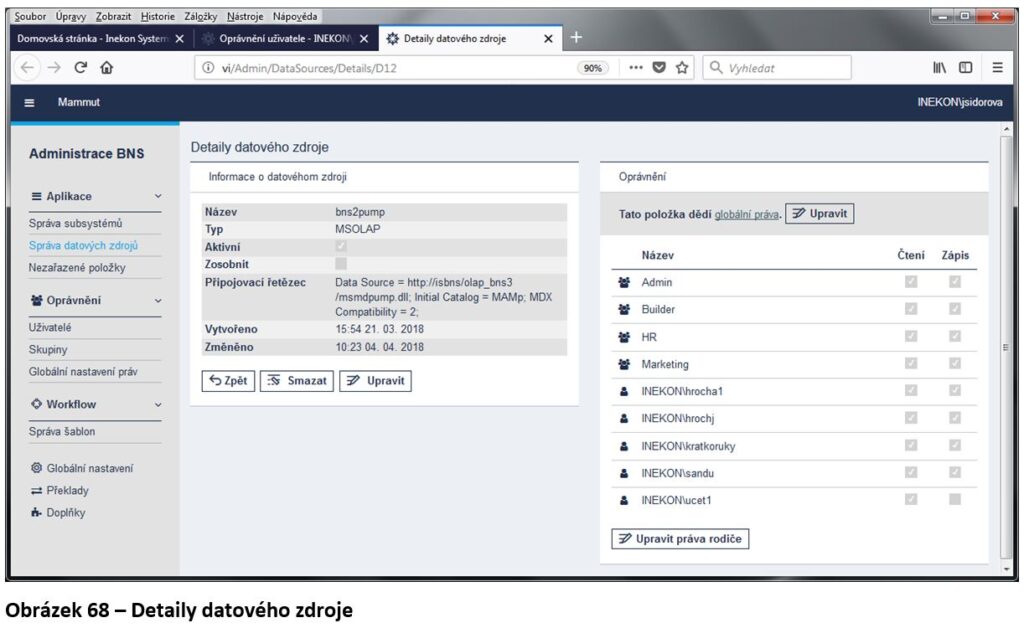Close the Oprávnění uživatele tab

[x=364, y=39]
